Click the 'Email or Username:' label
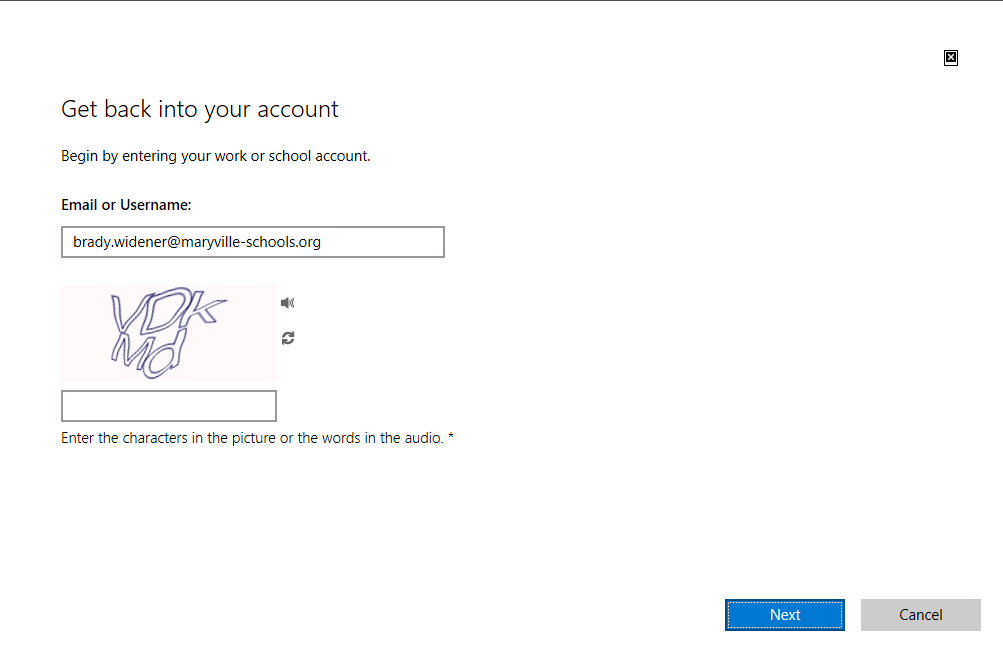The width and height of the screenshot is (1003, 653). pos(126,205)
